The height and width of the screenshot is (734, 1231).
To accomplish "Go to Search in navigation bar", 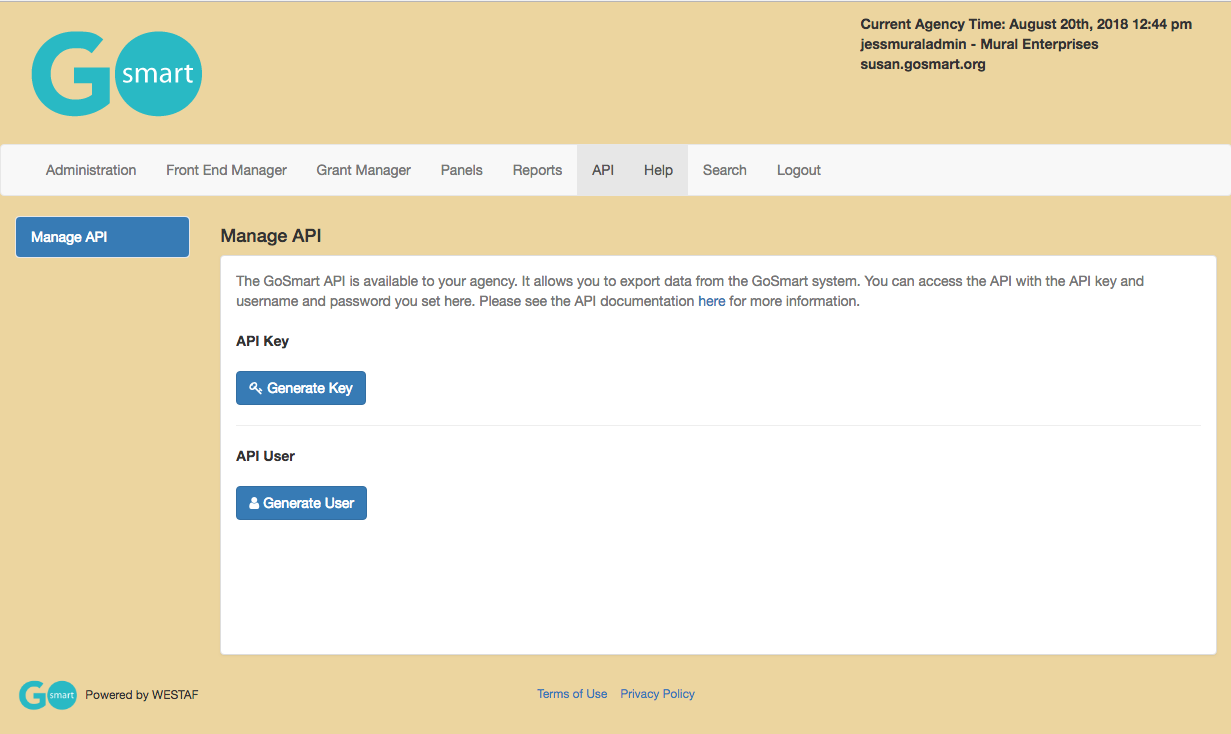I will [725, 170].
